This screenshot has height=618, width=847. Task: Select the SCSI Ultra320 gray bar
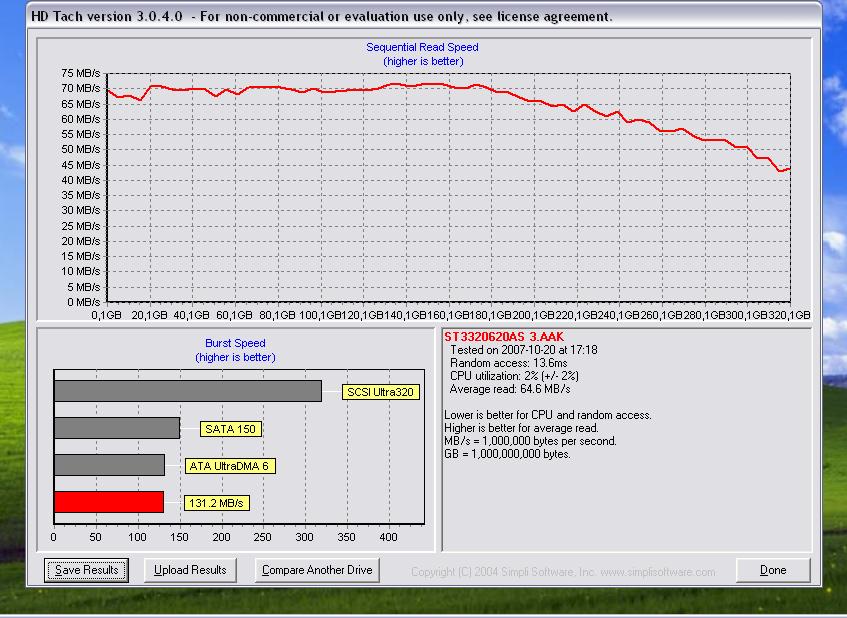pyautogui.click(x=187, y=391)
